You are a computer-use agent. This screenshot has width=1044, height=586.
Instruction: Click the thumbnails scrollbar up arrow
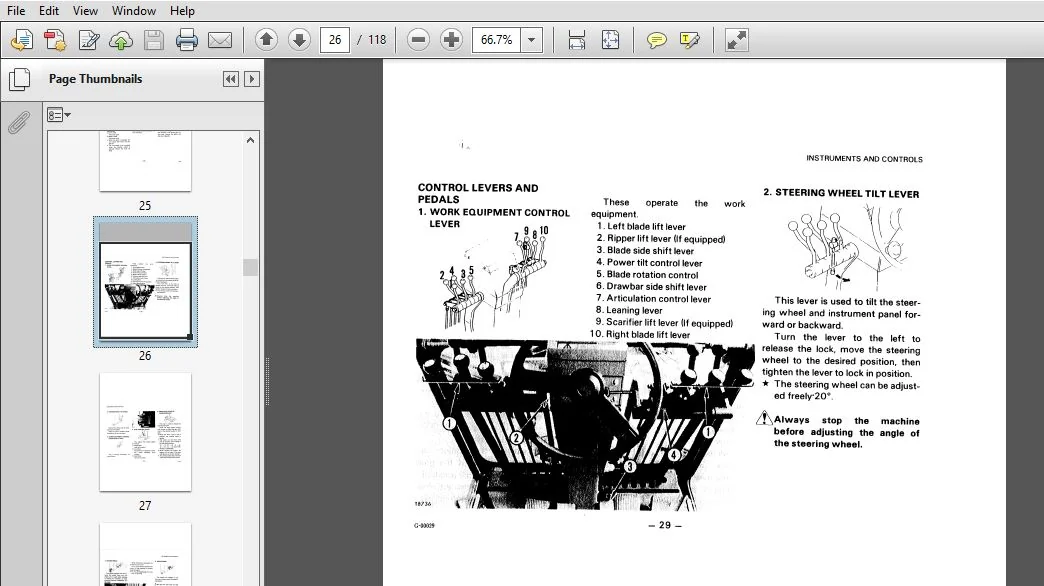coord(250,140)
